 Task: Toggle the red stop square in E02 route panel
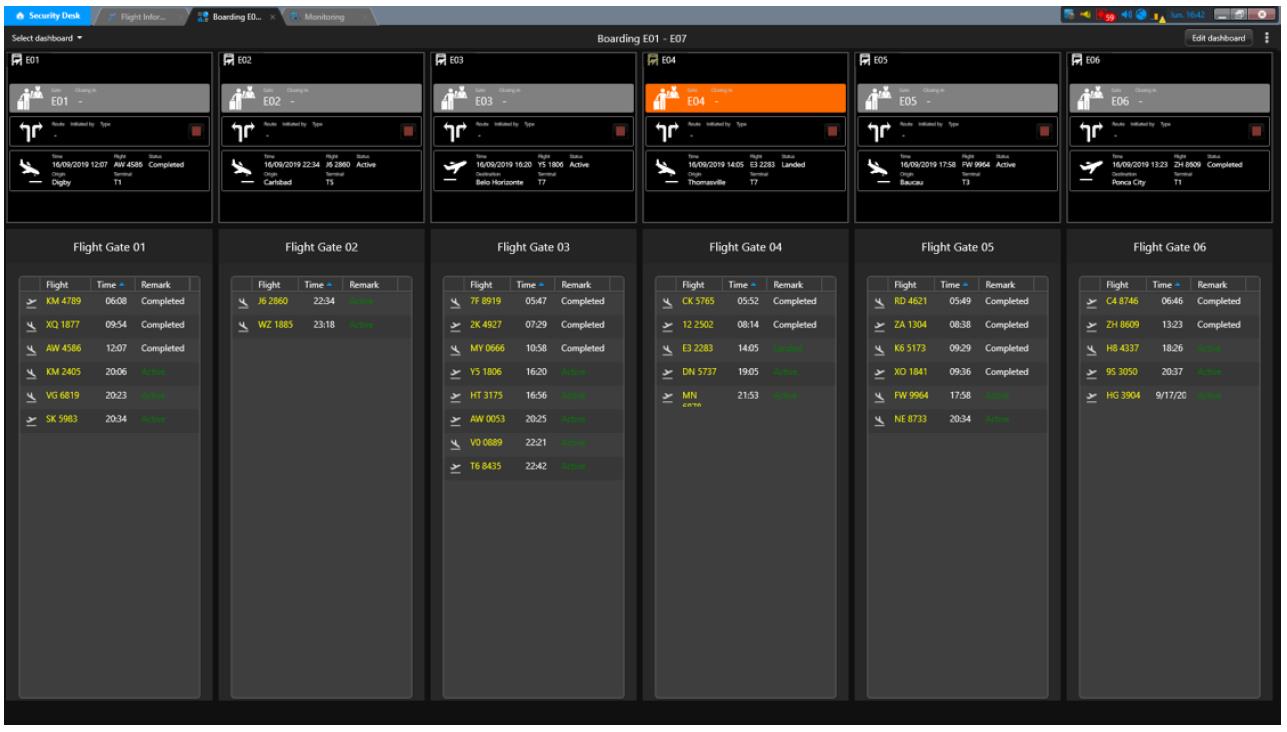point(408,131)
